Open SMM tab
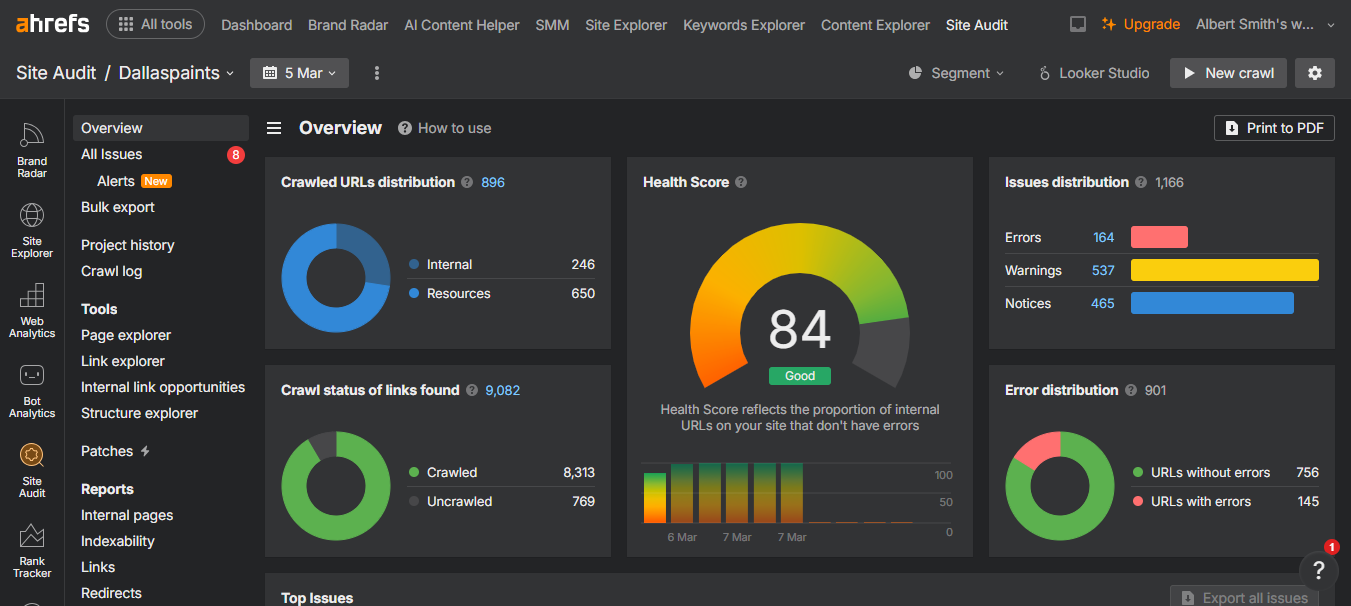This screenshot has height=606, width=1351. (552, 25)
